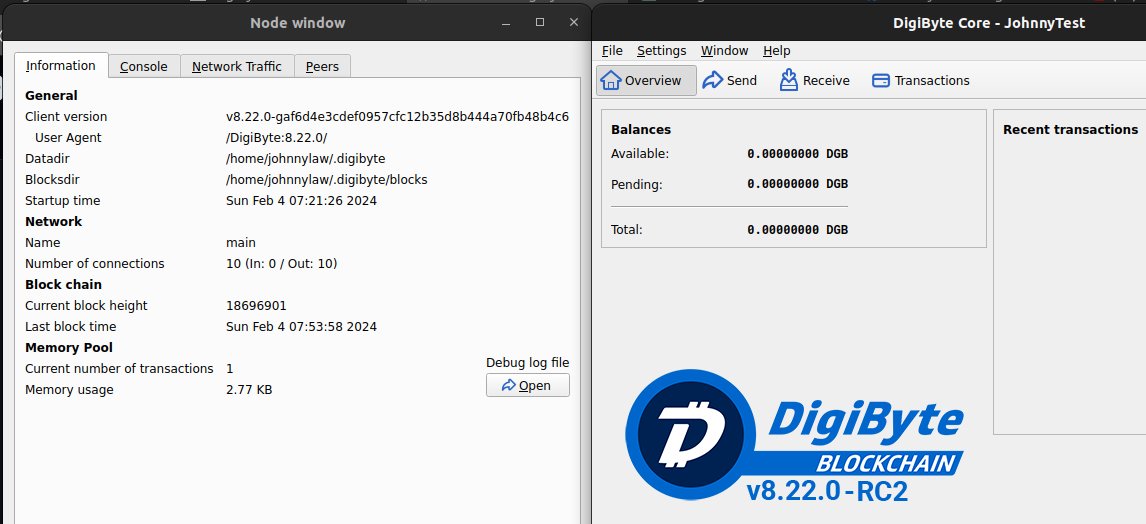
Task: Open the Overview page in DigiByte Core
Action: click(646, 80)
